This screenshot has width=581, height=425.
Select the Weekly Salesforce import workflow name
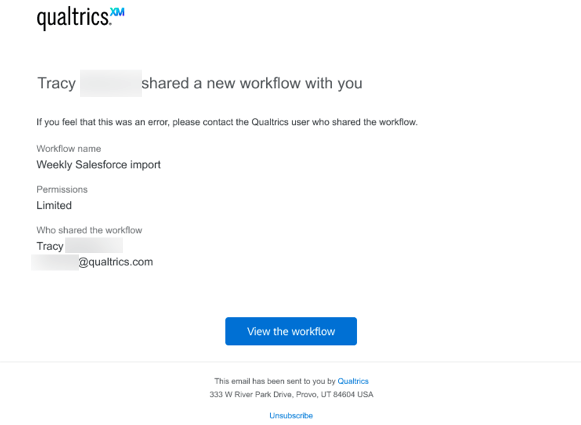99,165
